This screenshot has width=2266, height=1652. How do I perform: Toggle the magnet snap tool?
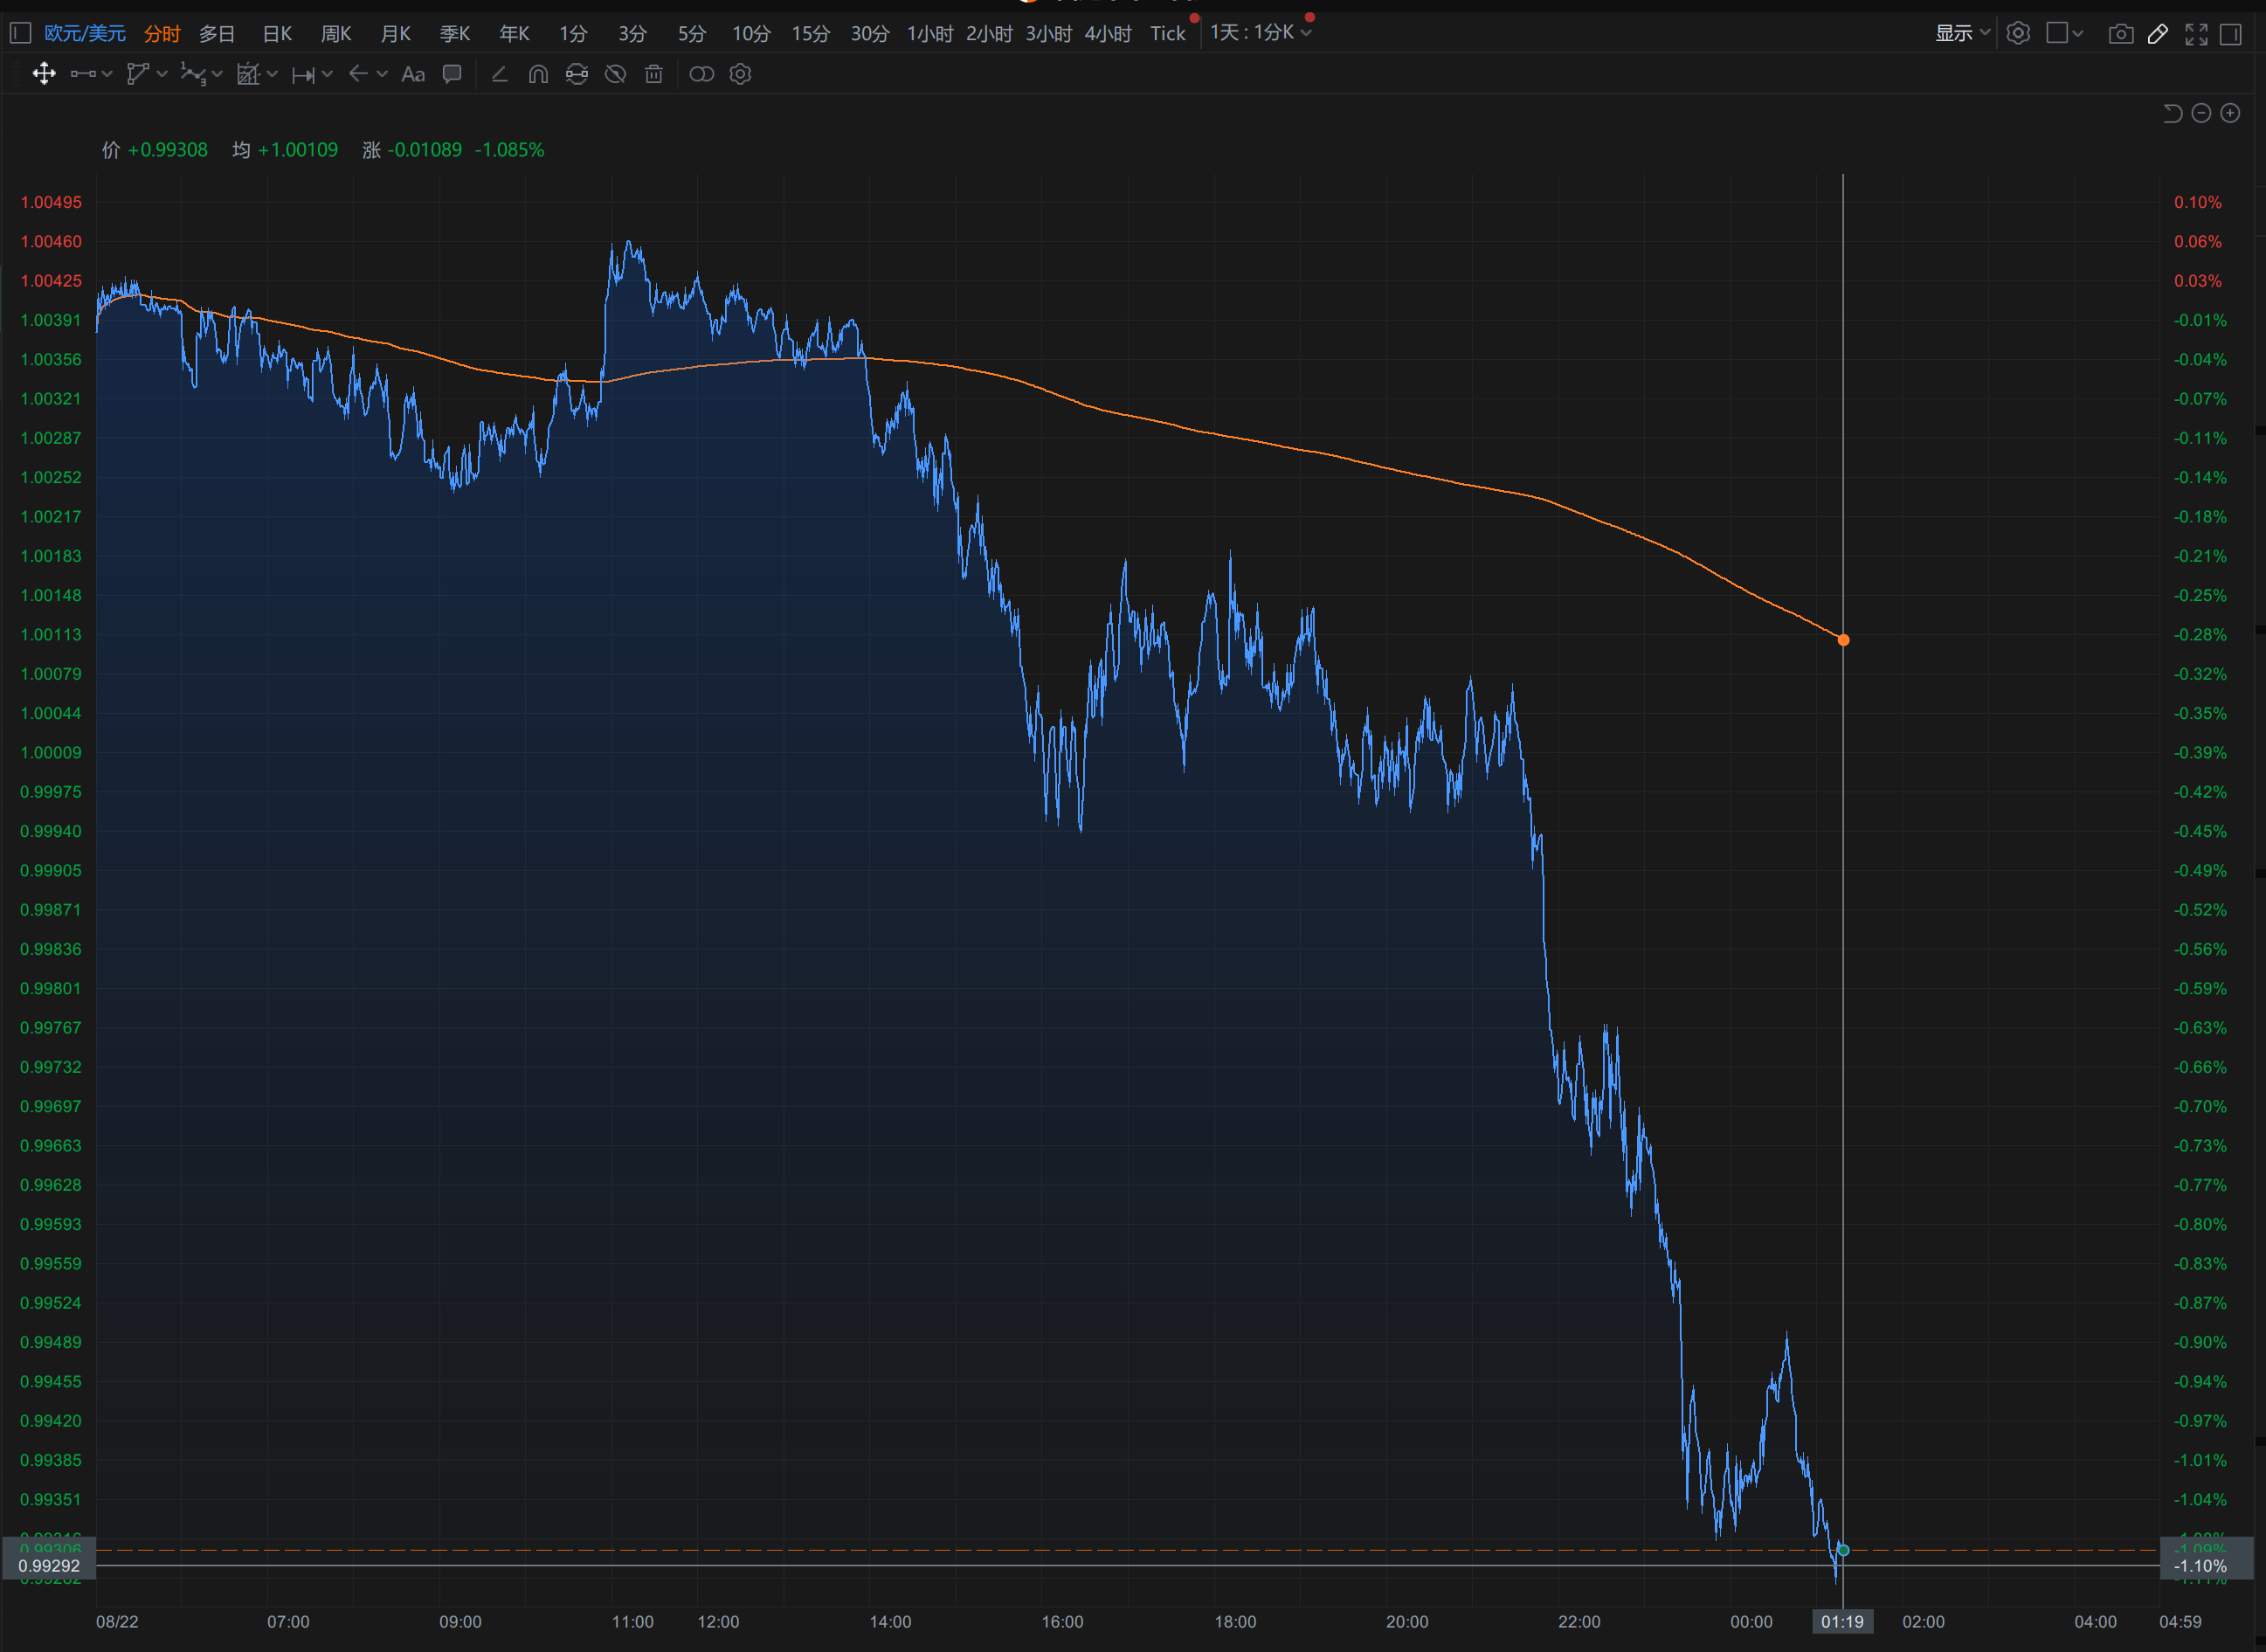click(x=538, y=74)
